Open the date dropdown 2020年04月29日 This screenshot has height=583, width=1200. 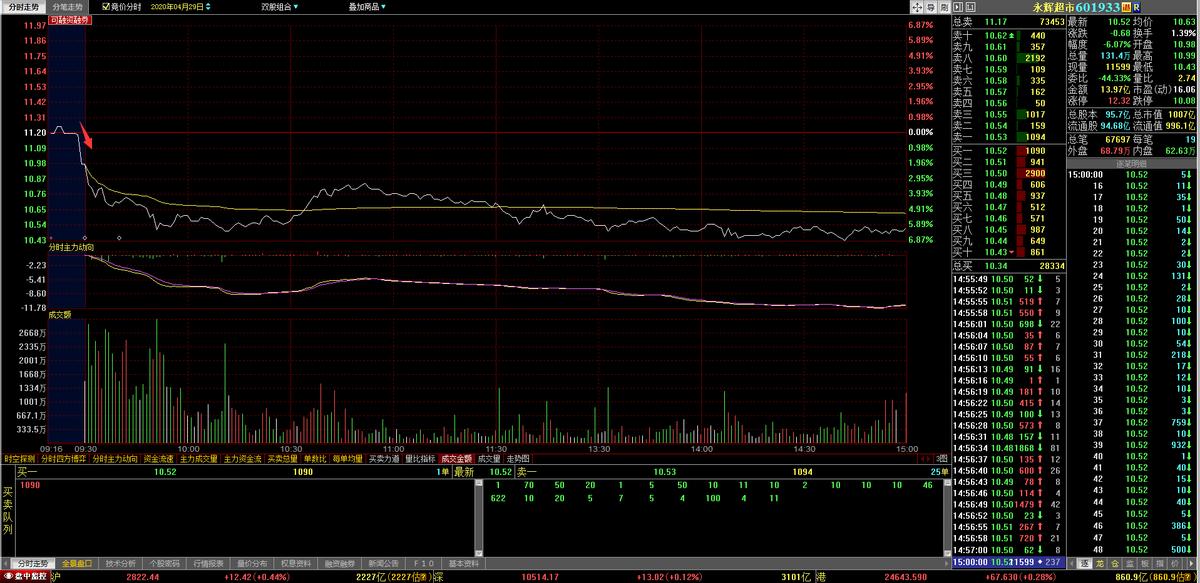(x=183, y=6)
